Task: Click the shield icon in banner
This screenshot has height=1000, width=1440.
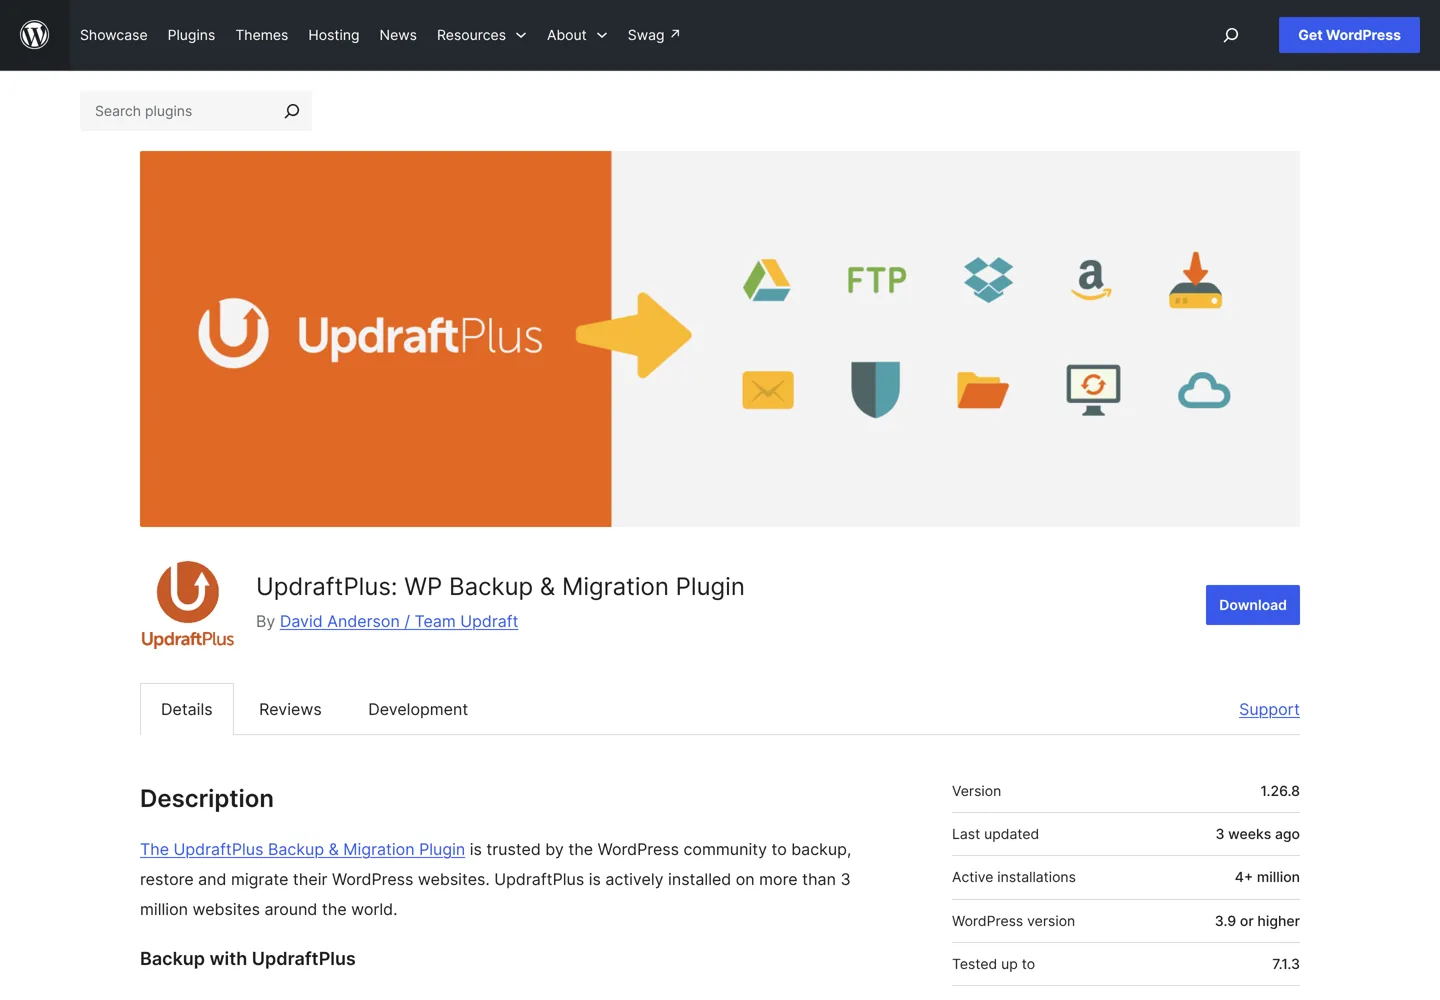Action: pyautogui.click(x=876, y=389)
